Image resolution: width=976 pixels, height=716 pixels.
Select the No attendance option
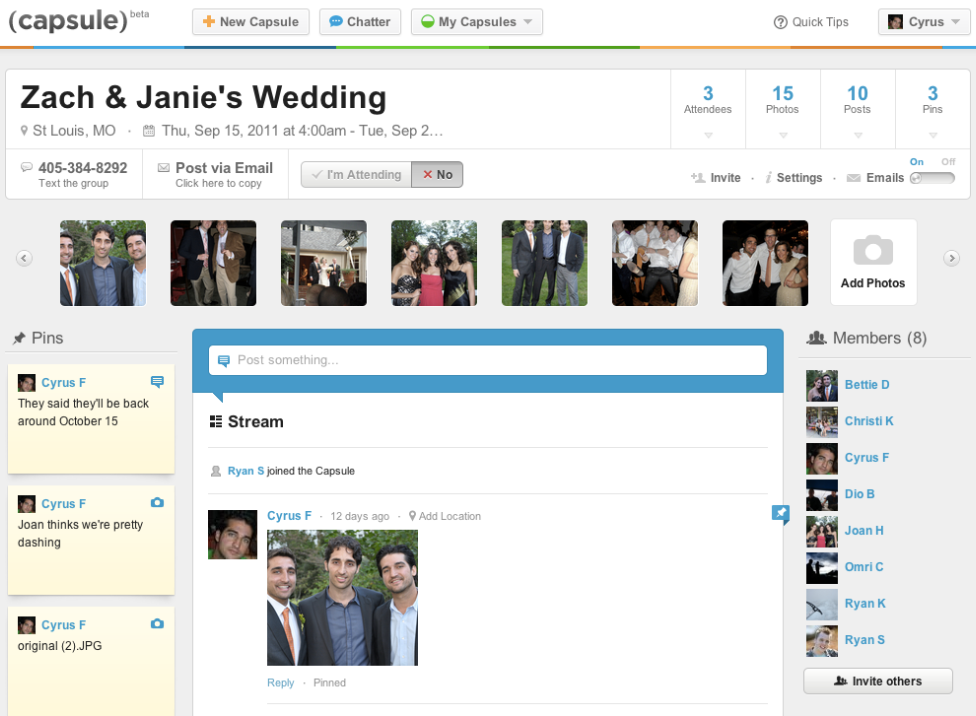pyautogui.click(x=437, y=175)
